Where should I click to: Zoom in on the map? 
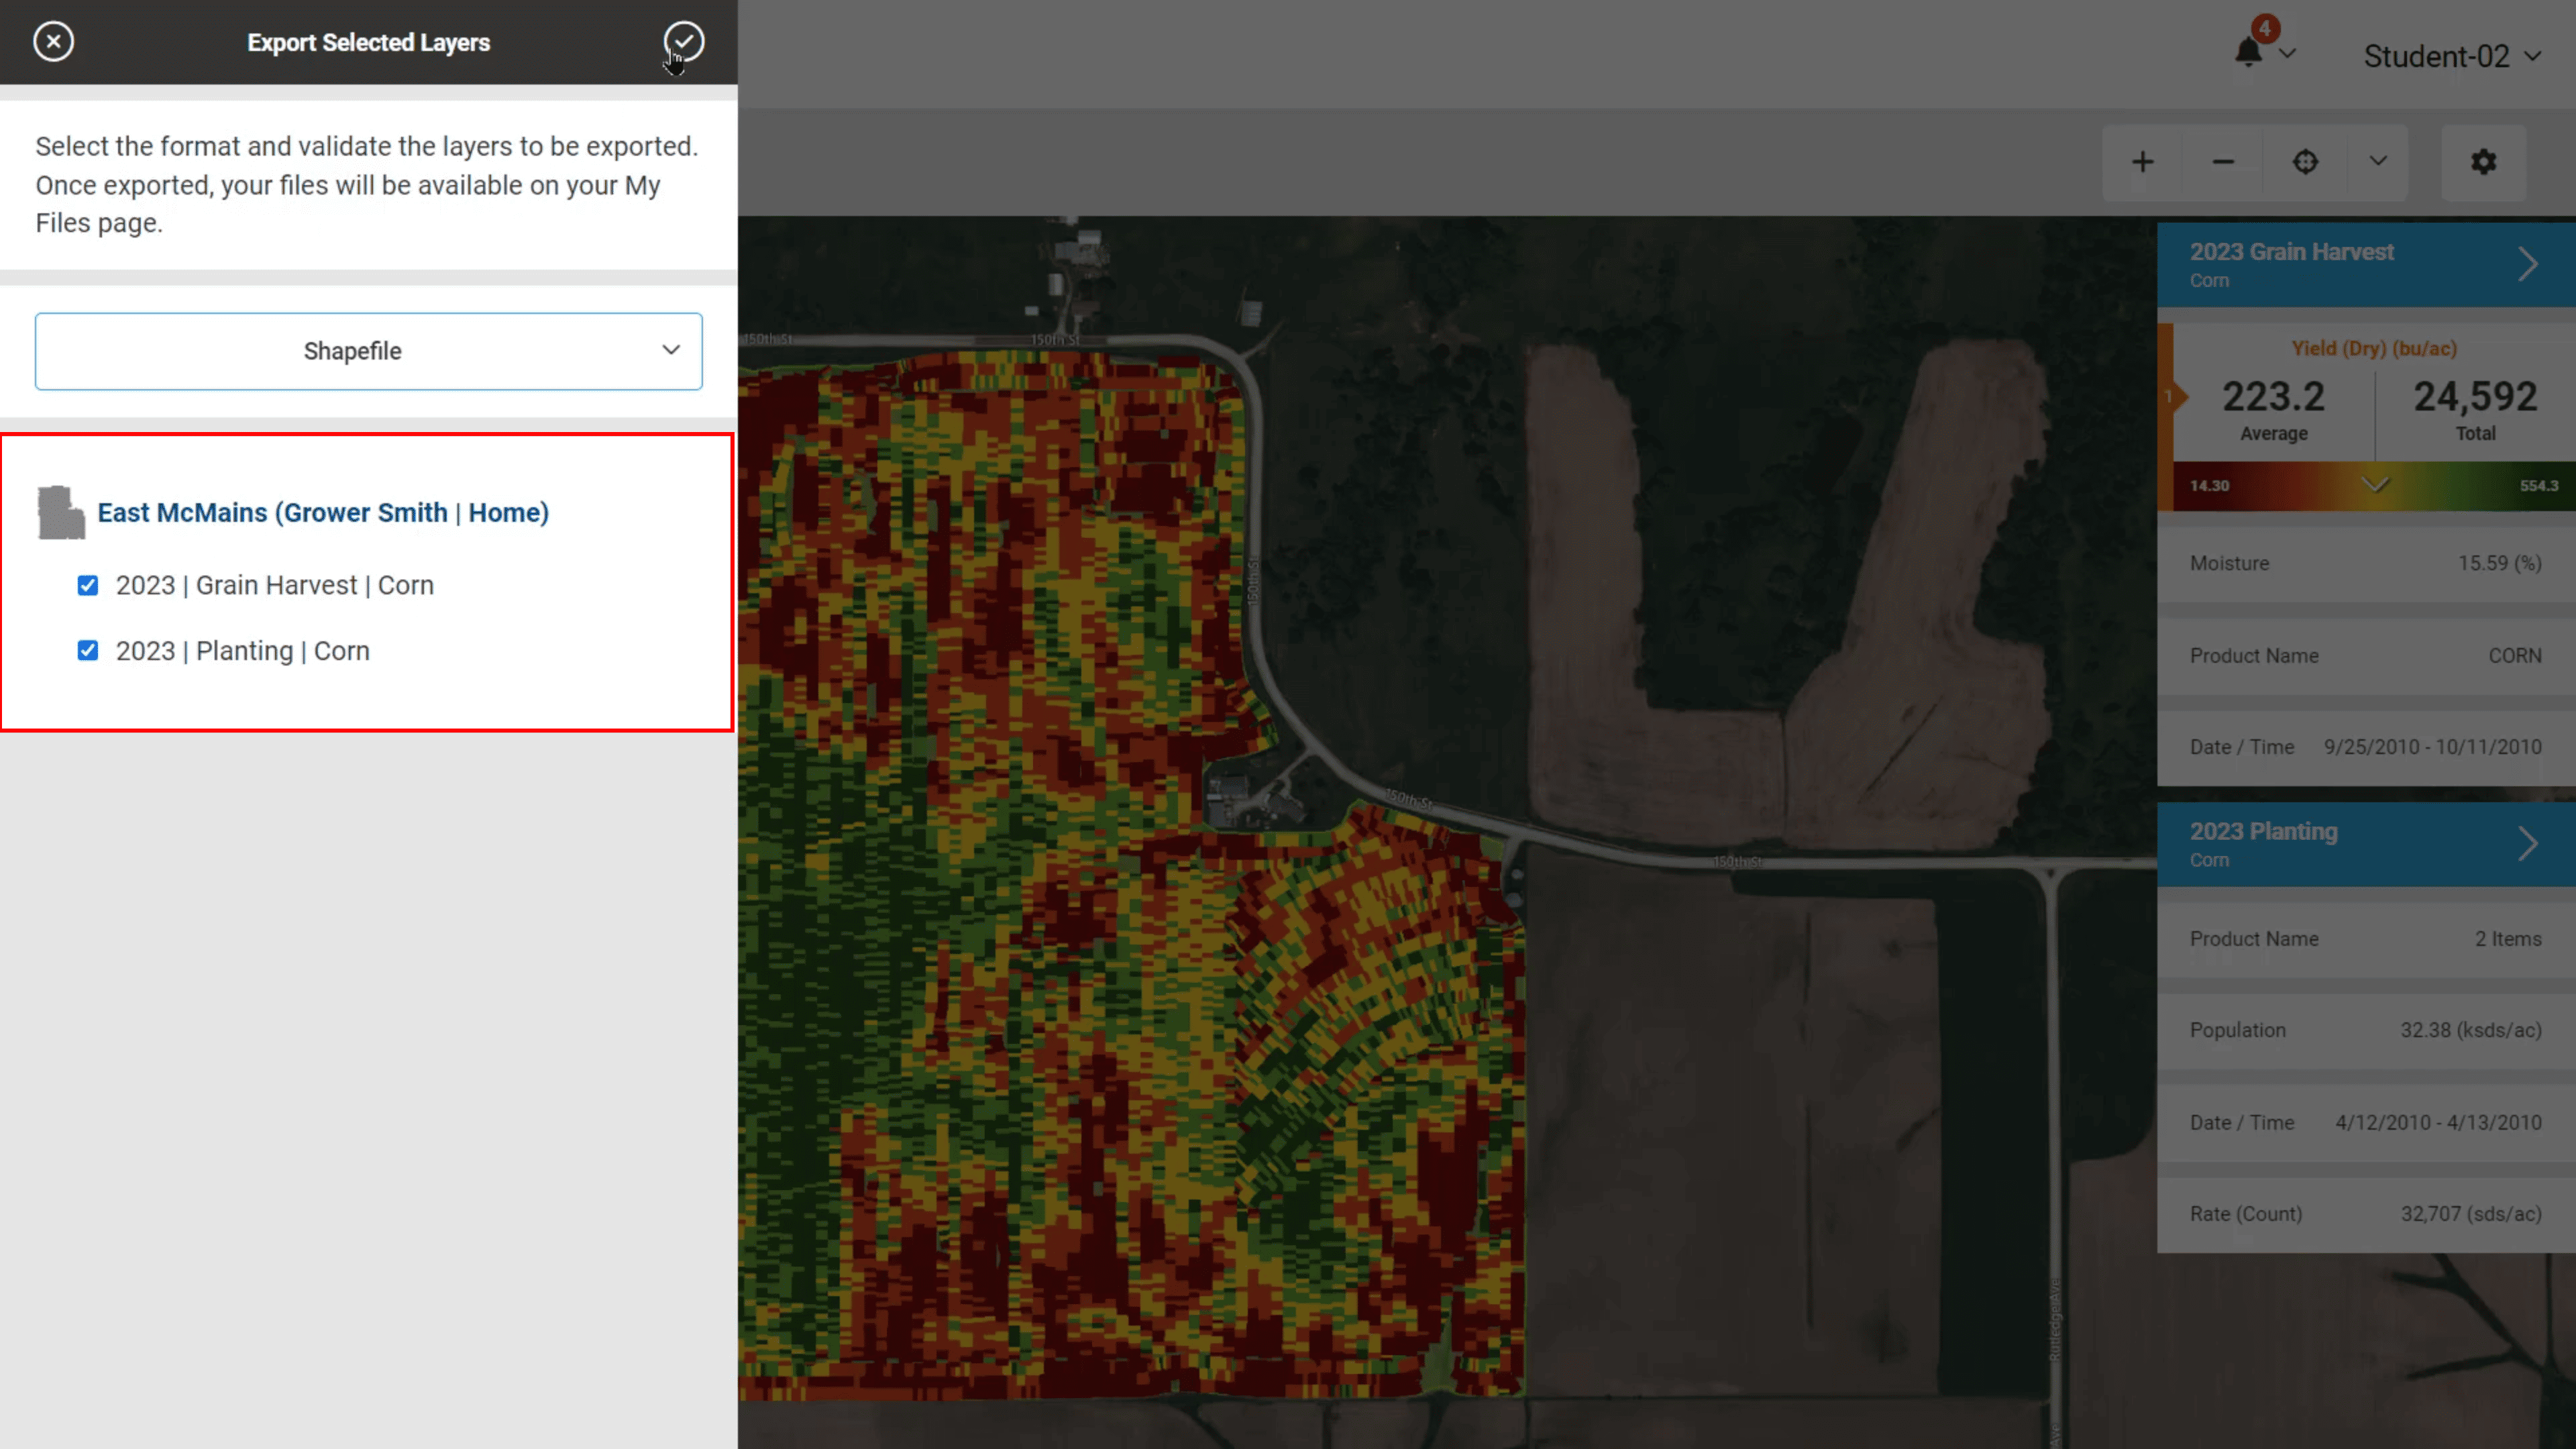tap(2142, 161)
